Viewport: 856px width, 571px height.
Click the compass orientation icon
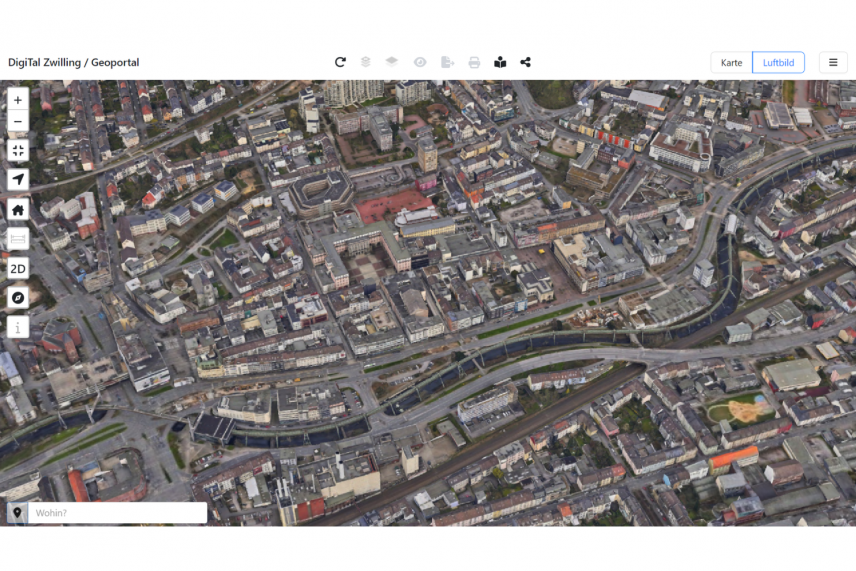click(18, 298)
